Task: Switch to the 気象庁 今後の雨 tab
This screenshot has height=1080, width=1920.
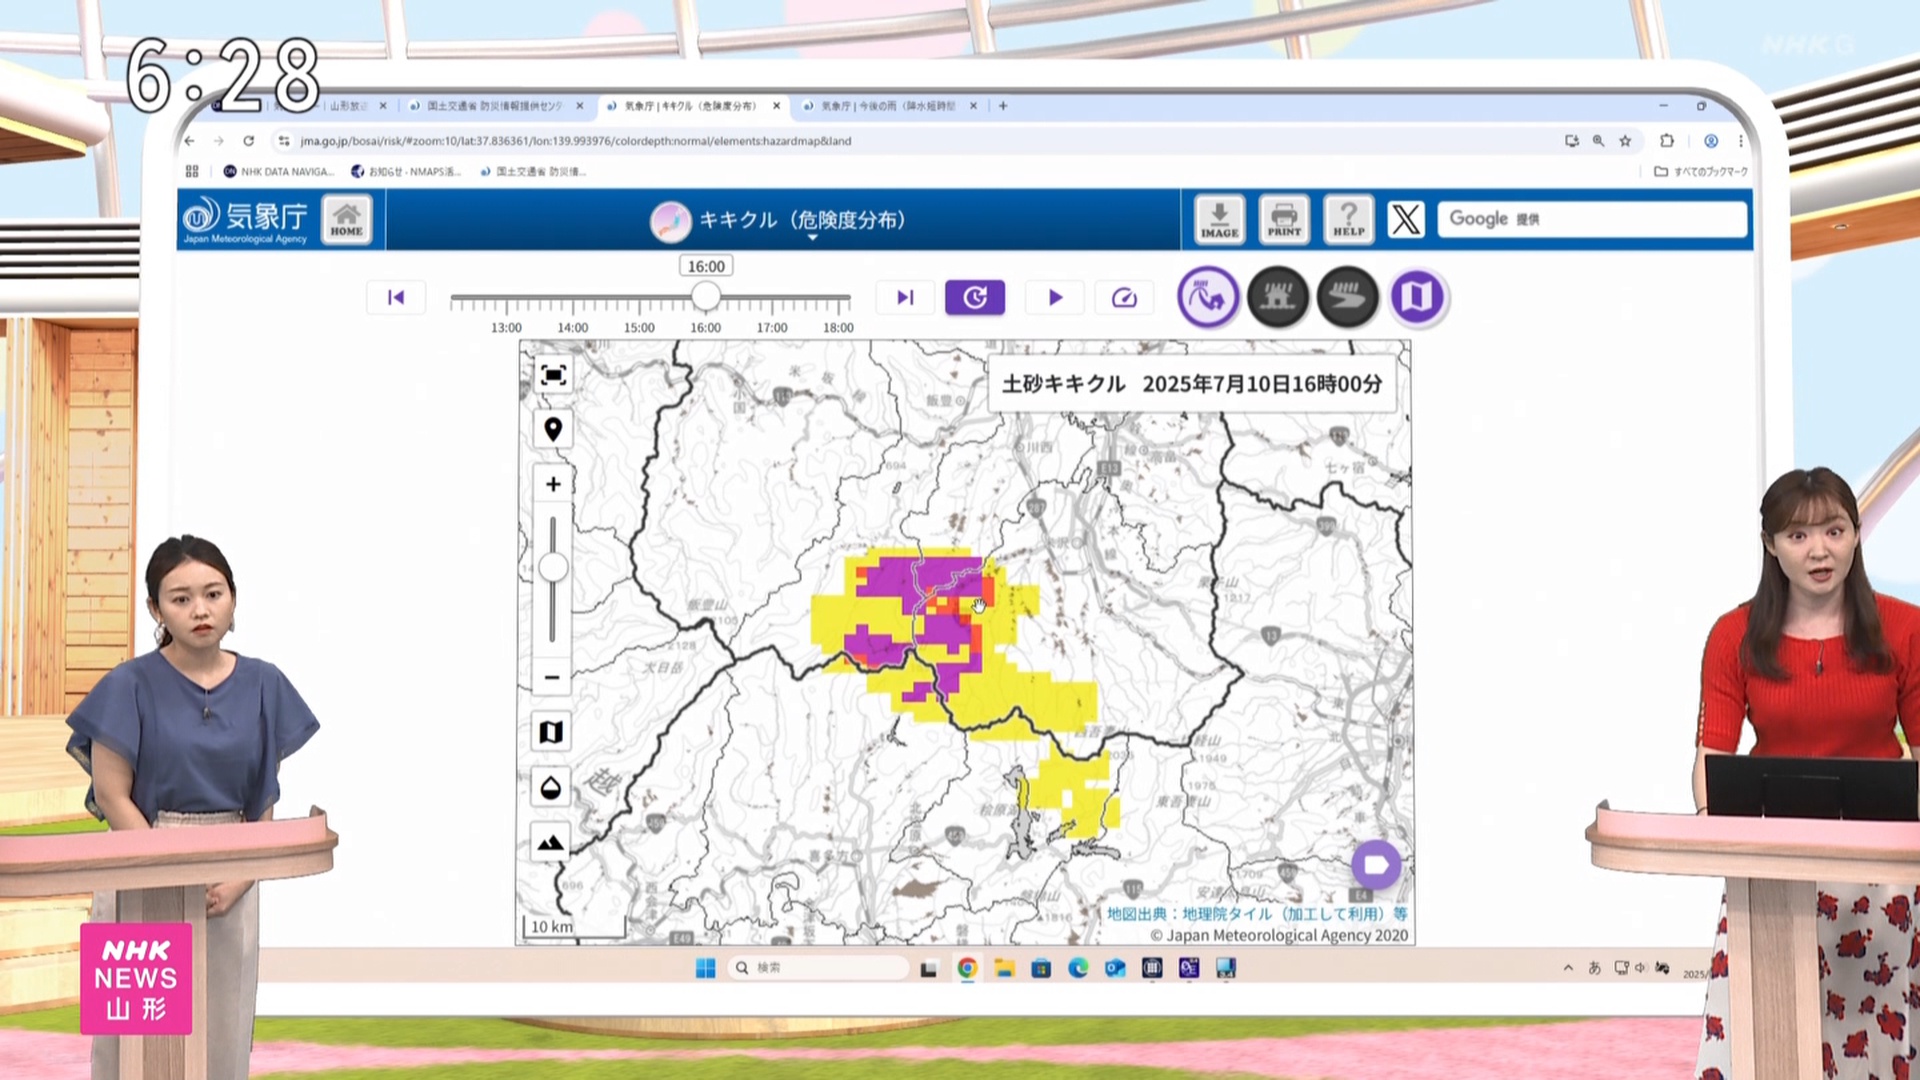Action: [x=888, y=105]
